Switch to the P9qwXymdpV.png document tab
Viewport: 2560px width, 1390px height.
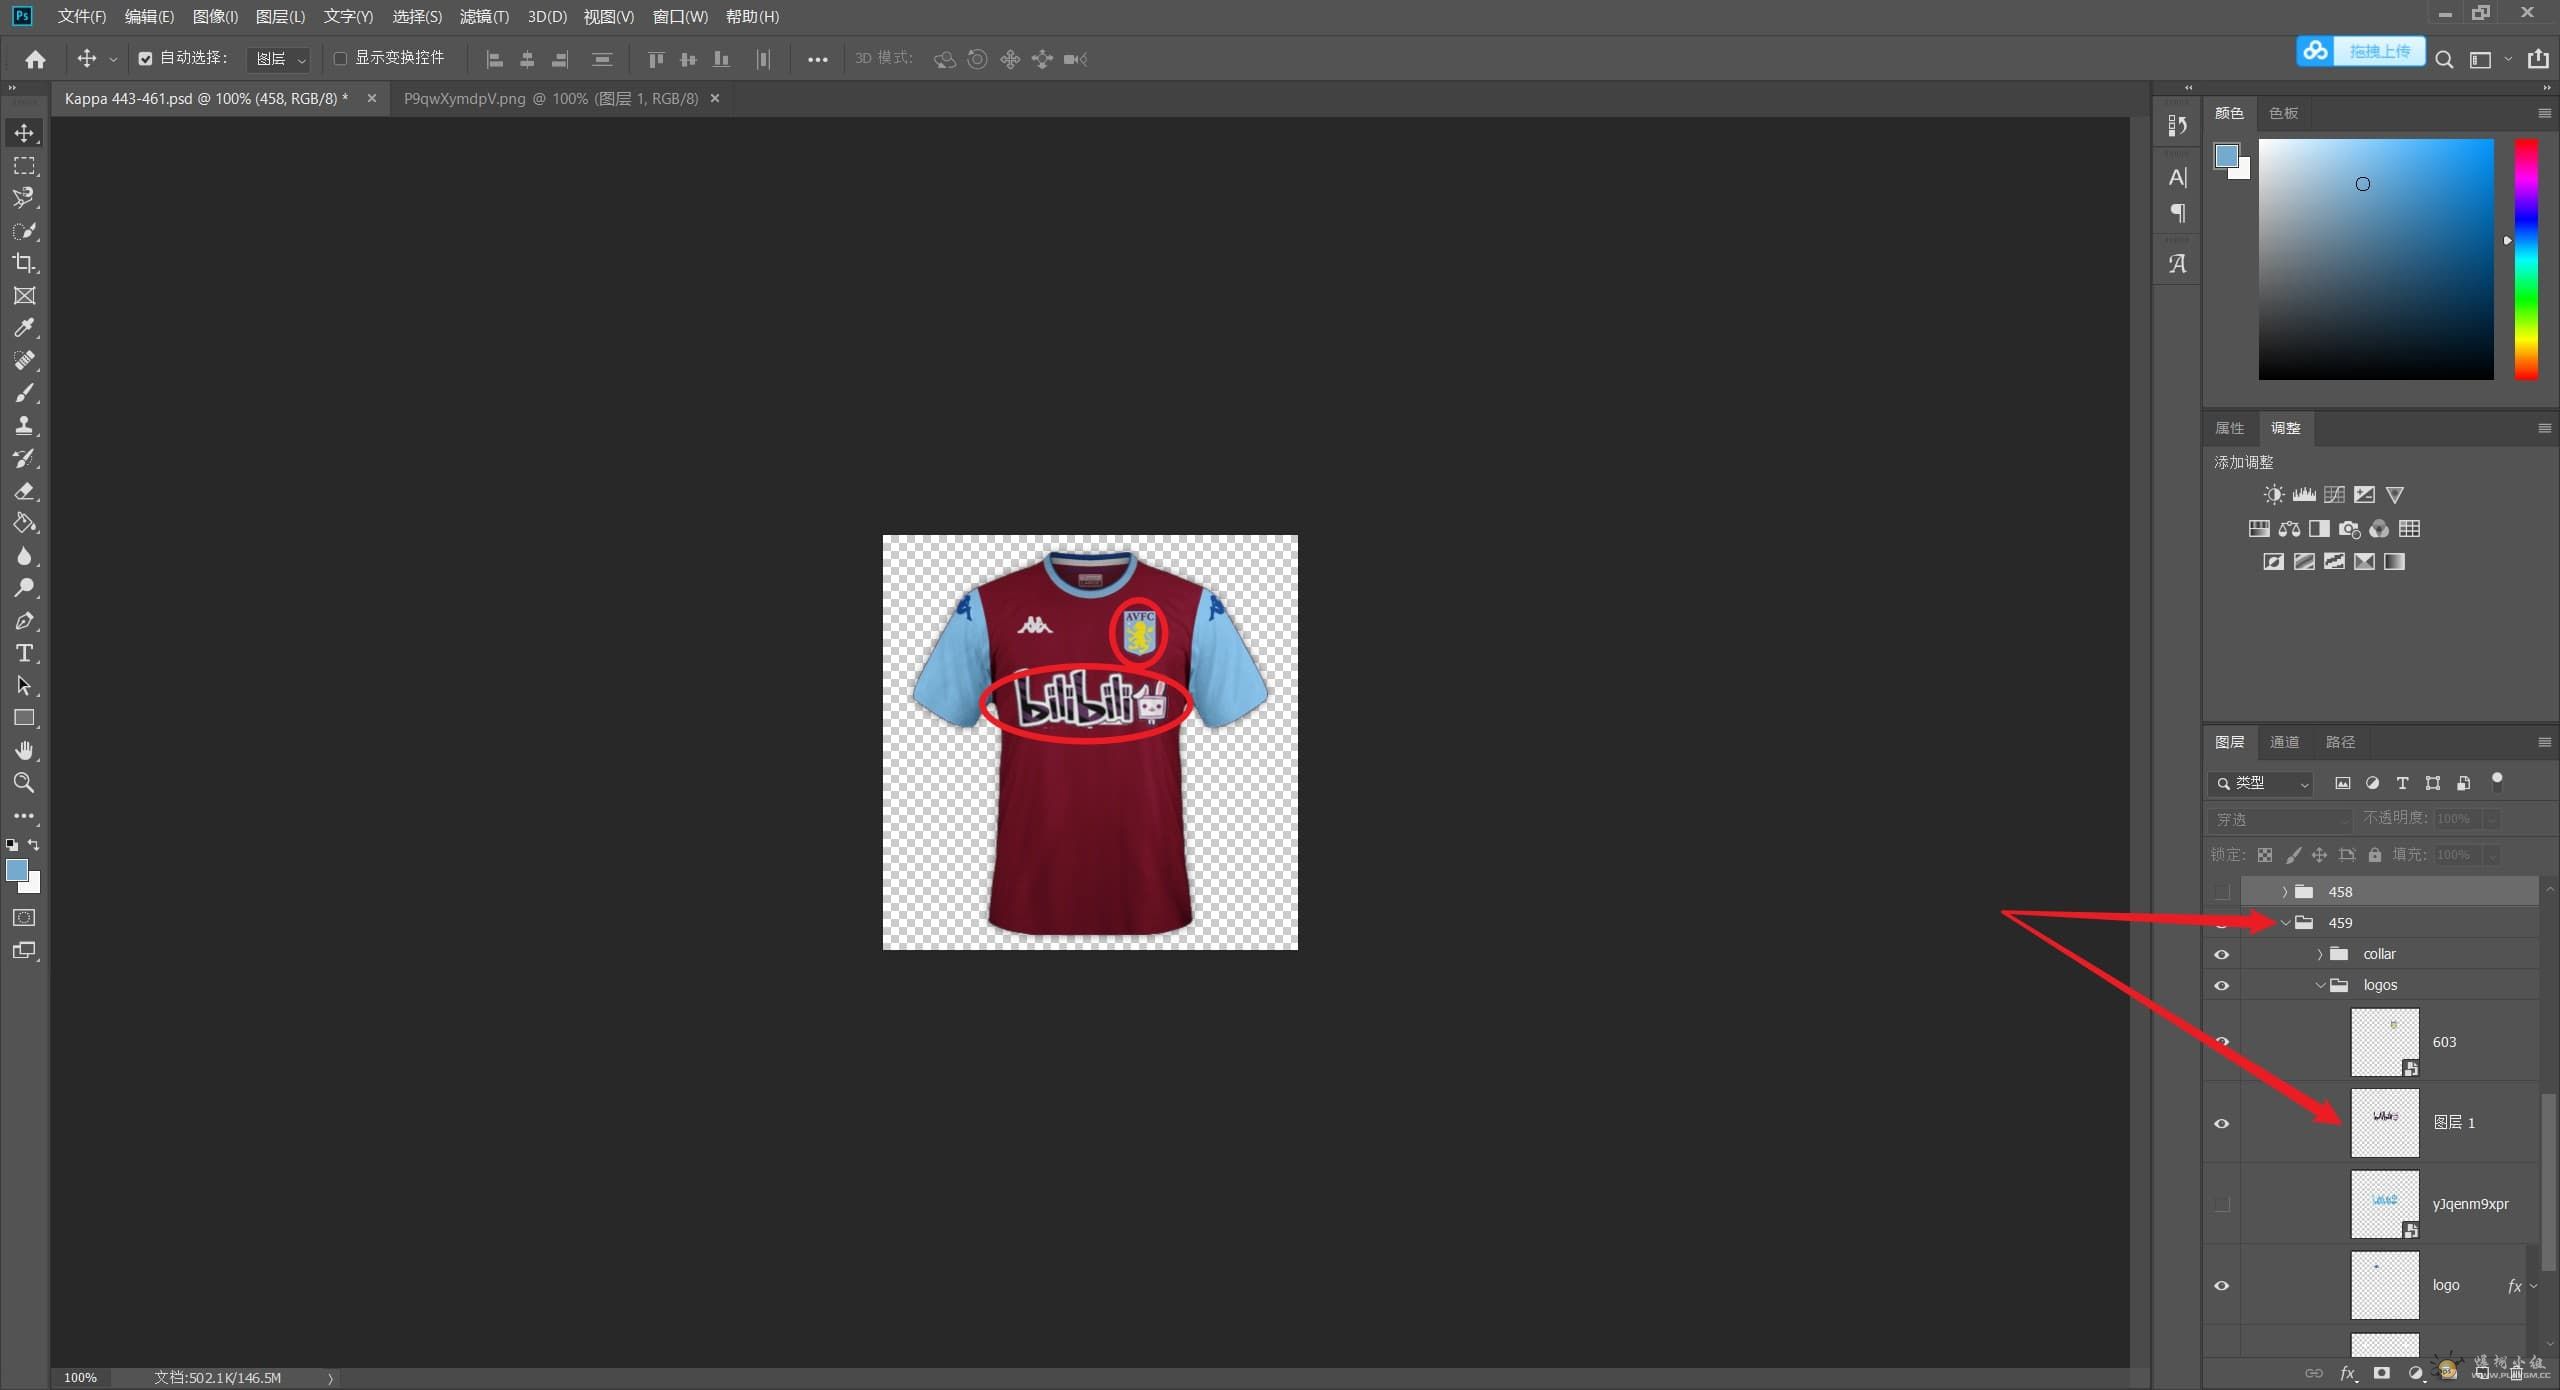pos(551,98)
